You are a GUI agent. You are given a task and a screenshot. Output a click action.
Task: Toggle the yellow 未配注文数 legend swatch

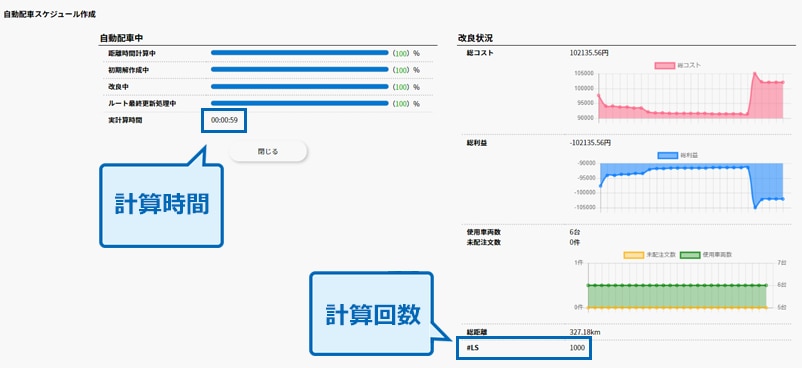coord(634,254)
